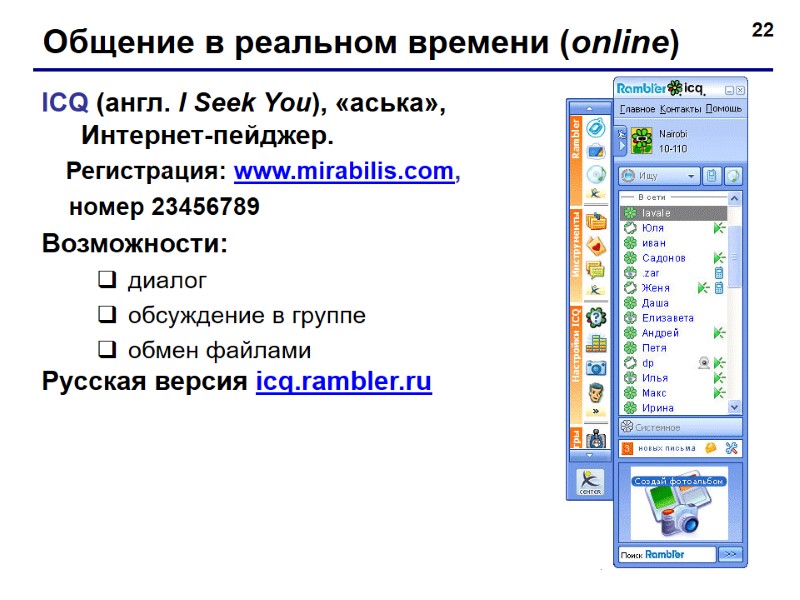The width and height of the screenshot is (800, 600).
Task: Click the chat speech bubbles icon
Action: point(595,270)
